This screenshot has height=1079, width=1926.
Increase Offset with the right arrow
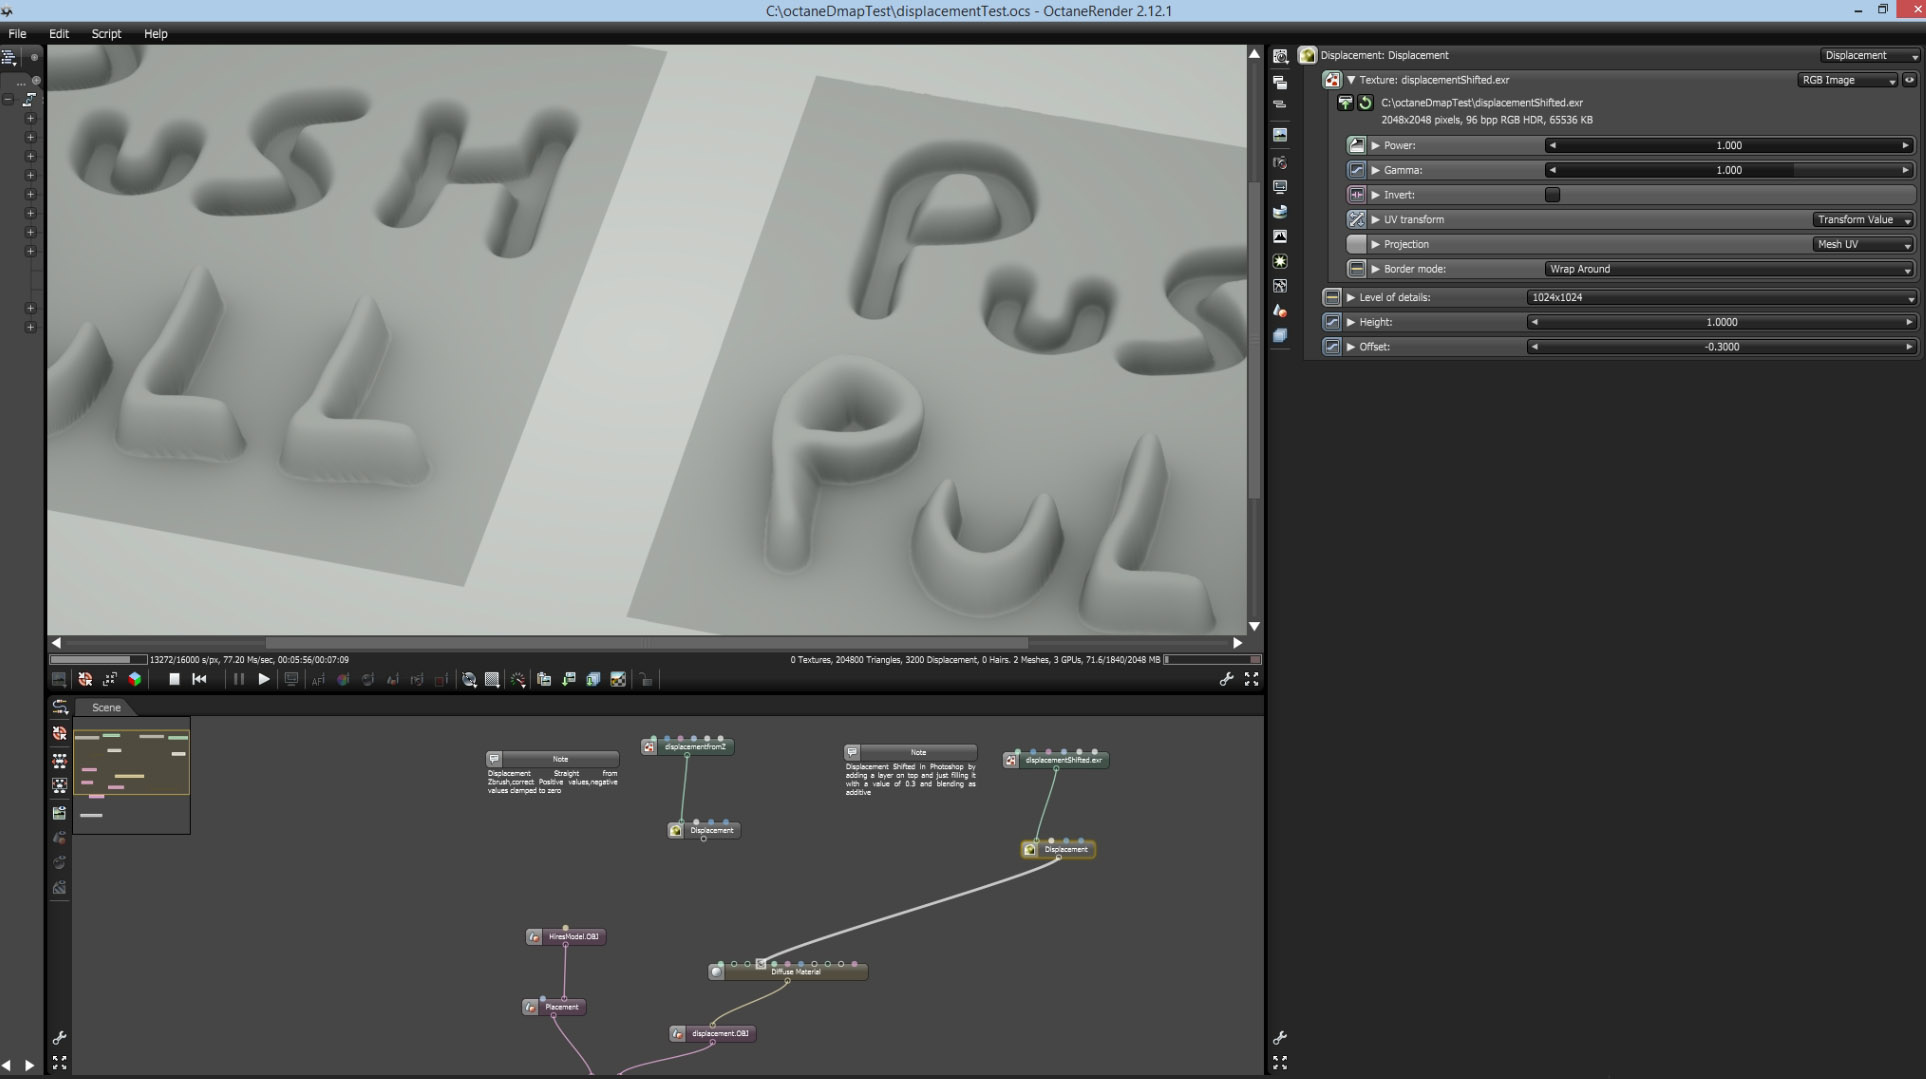[1909, 347]
